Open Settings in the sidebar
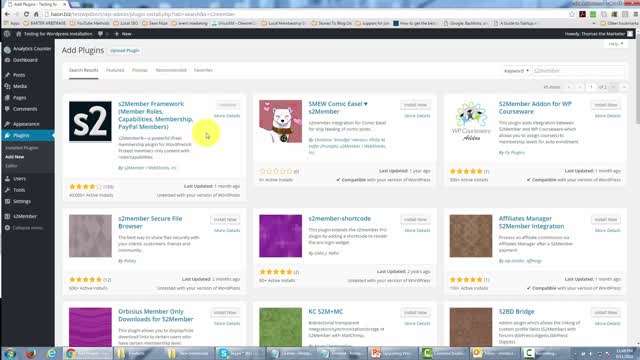The width and height of the screenshot is (640, 360). pyautogui.click(x=22, y=202)
